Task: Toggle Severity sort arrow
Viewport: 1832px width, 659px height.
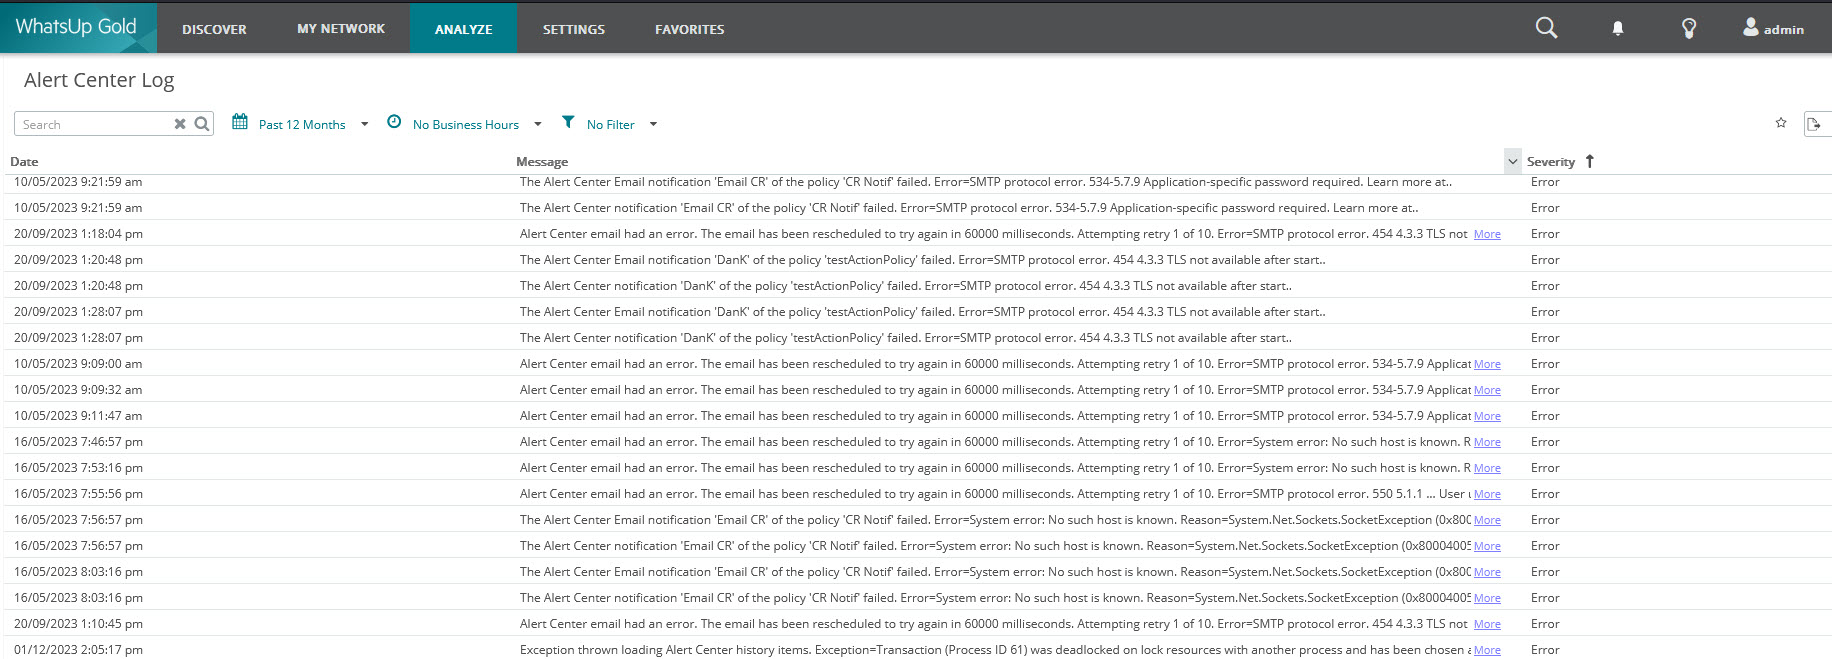Action: coord(1589,161)
